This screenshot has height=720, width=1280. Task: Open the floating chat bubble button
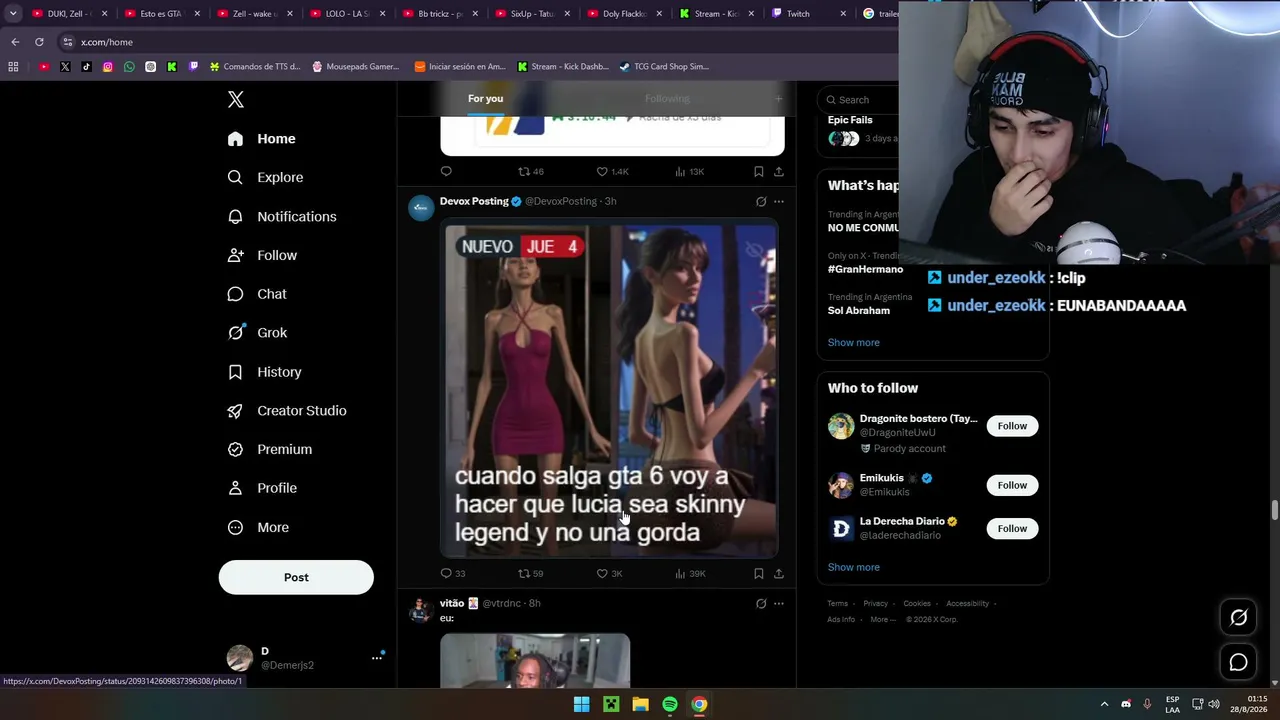1238,662
